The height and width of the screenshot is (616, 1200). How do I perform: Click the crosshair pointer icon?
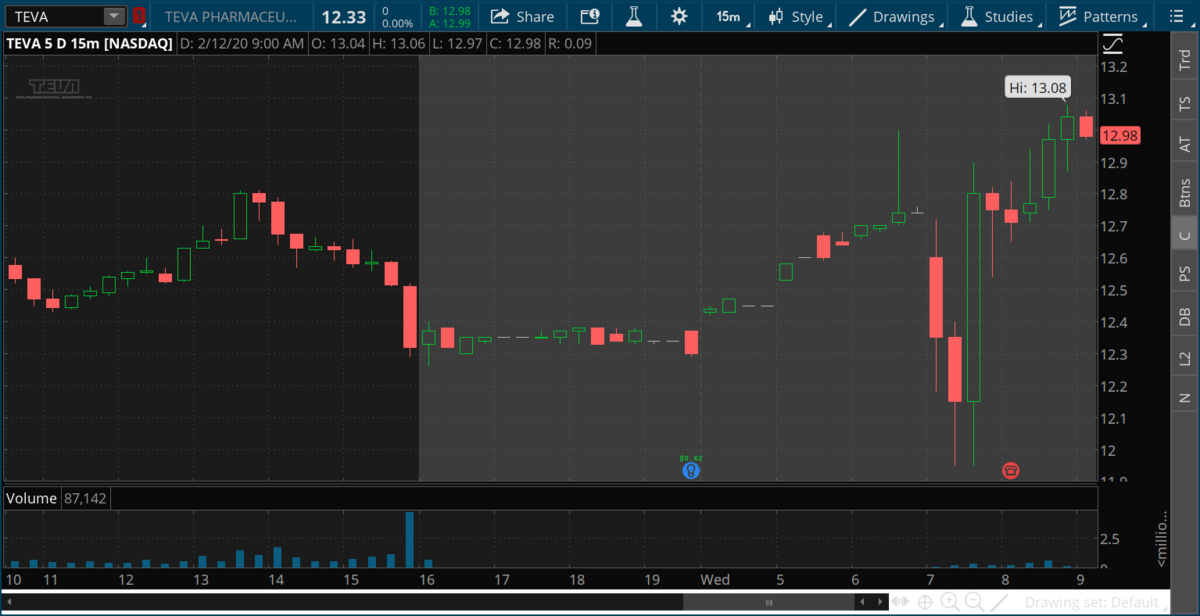point(926,603)
